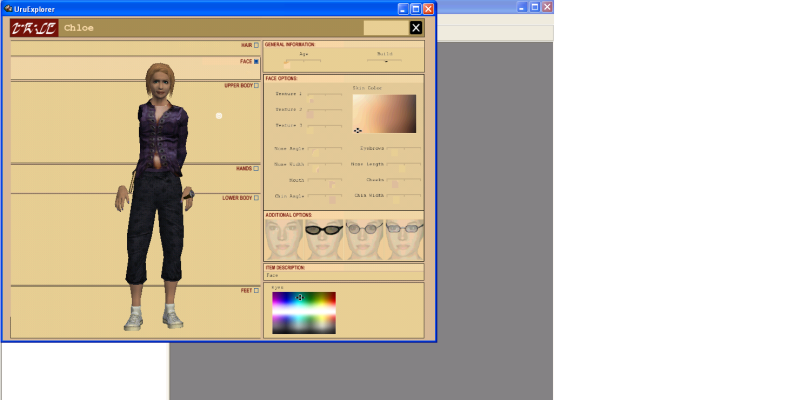
Task: Minimize the UruExplorer window
Action: tap(403, 9)
